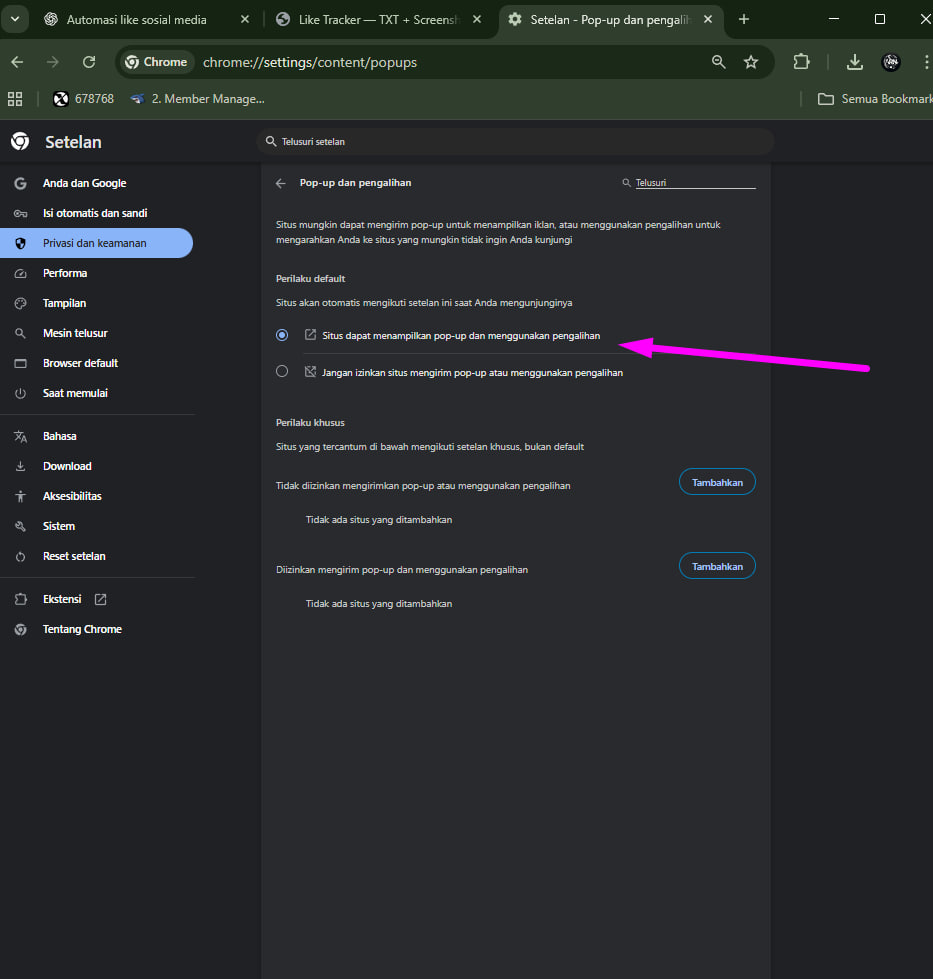Open Ekstensi from the settings sidebar

click(x=62, y=599)
